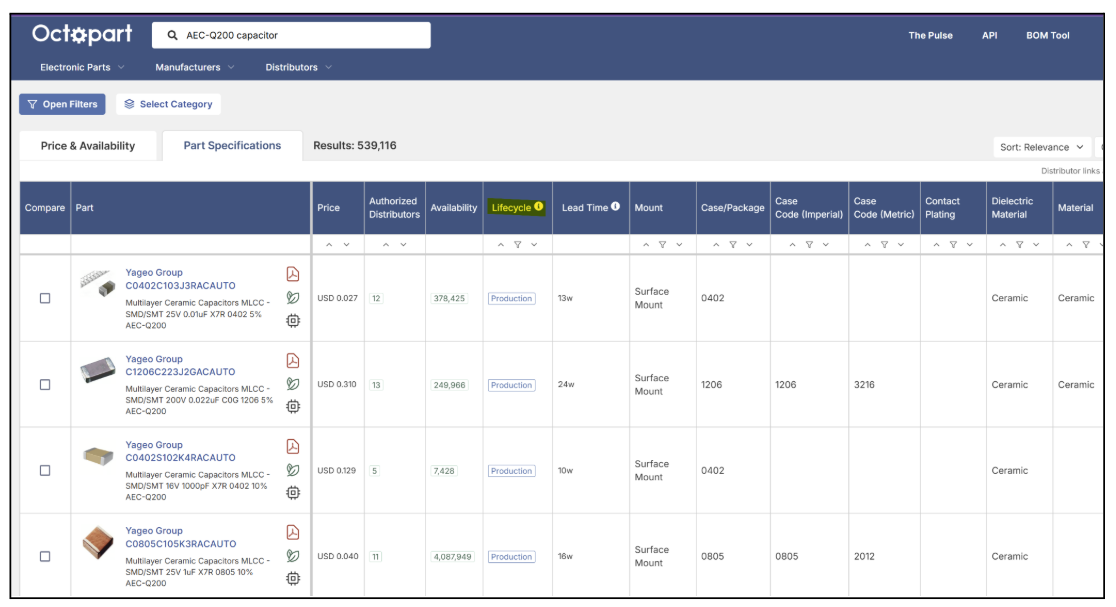
Task: Open part link C0402S102K4RACAUTO
Action: click(180, 458)
